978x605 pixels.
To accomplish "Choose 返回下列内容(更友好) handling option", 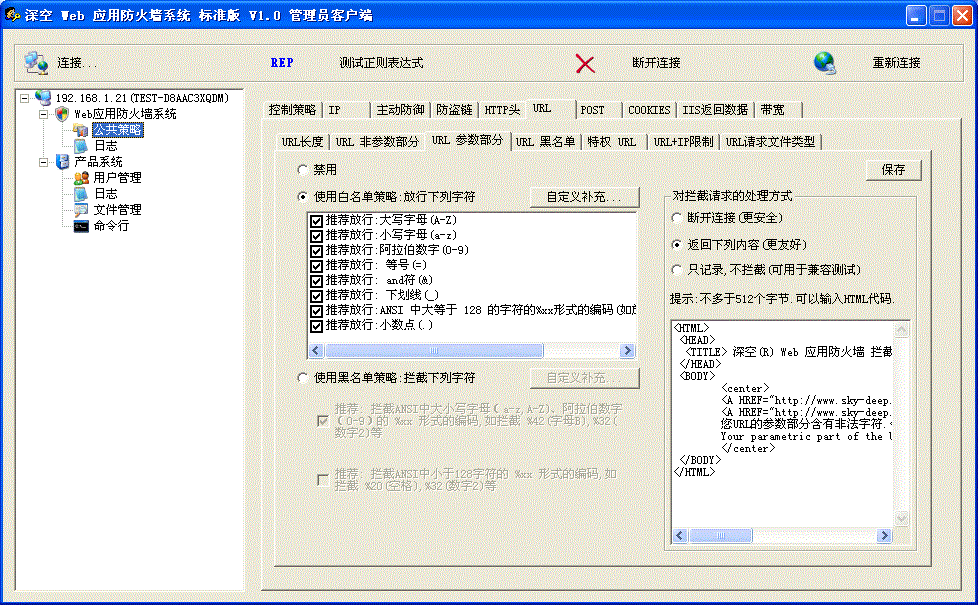I will pyautogui.click(x=676, y=244).
